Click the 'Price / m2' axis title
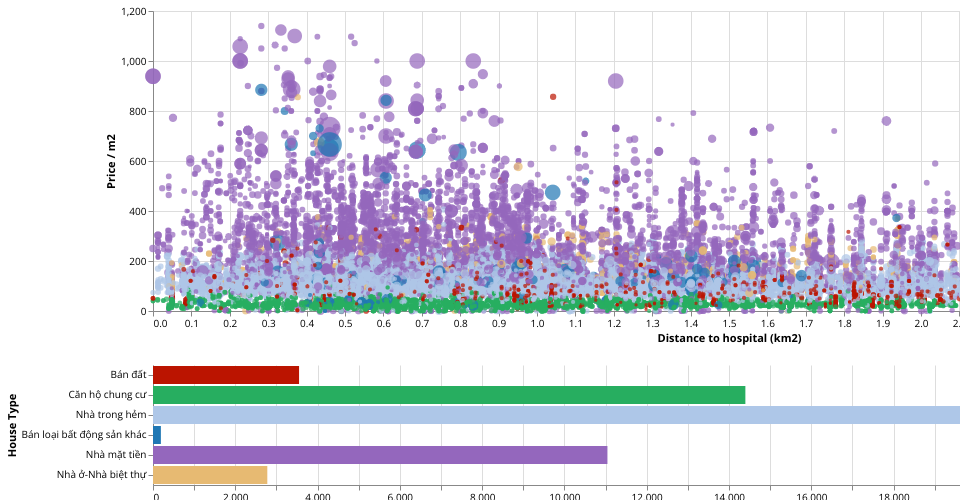Image resolution: width=960 pixels, height=500 pixels. (x=112, y=161)
